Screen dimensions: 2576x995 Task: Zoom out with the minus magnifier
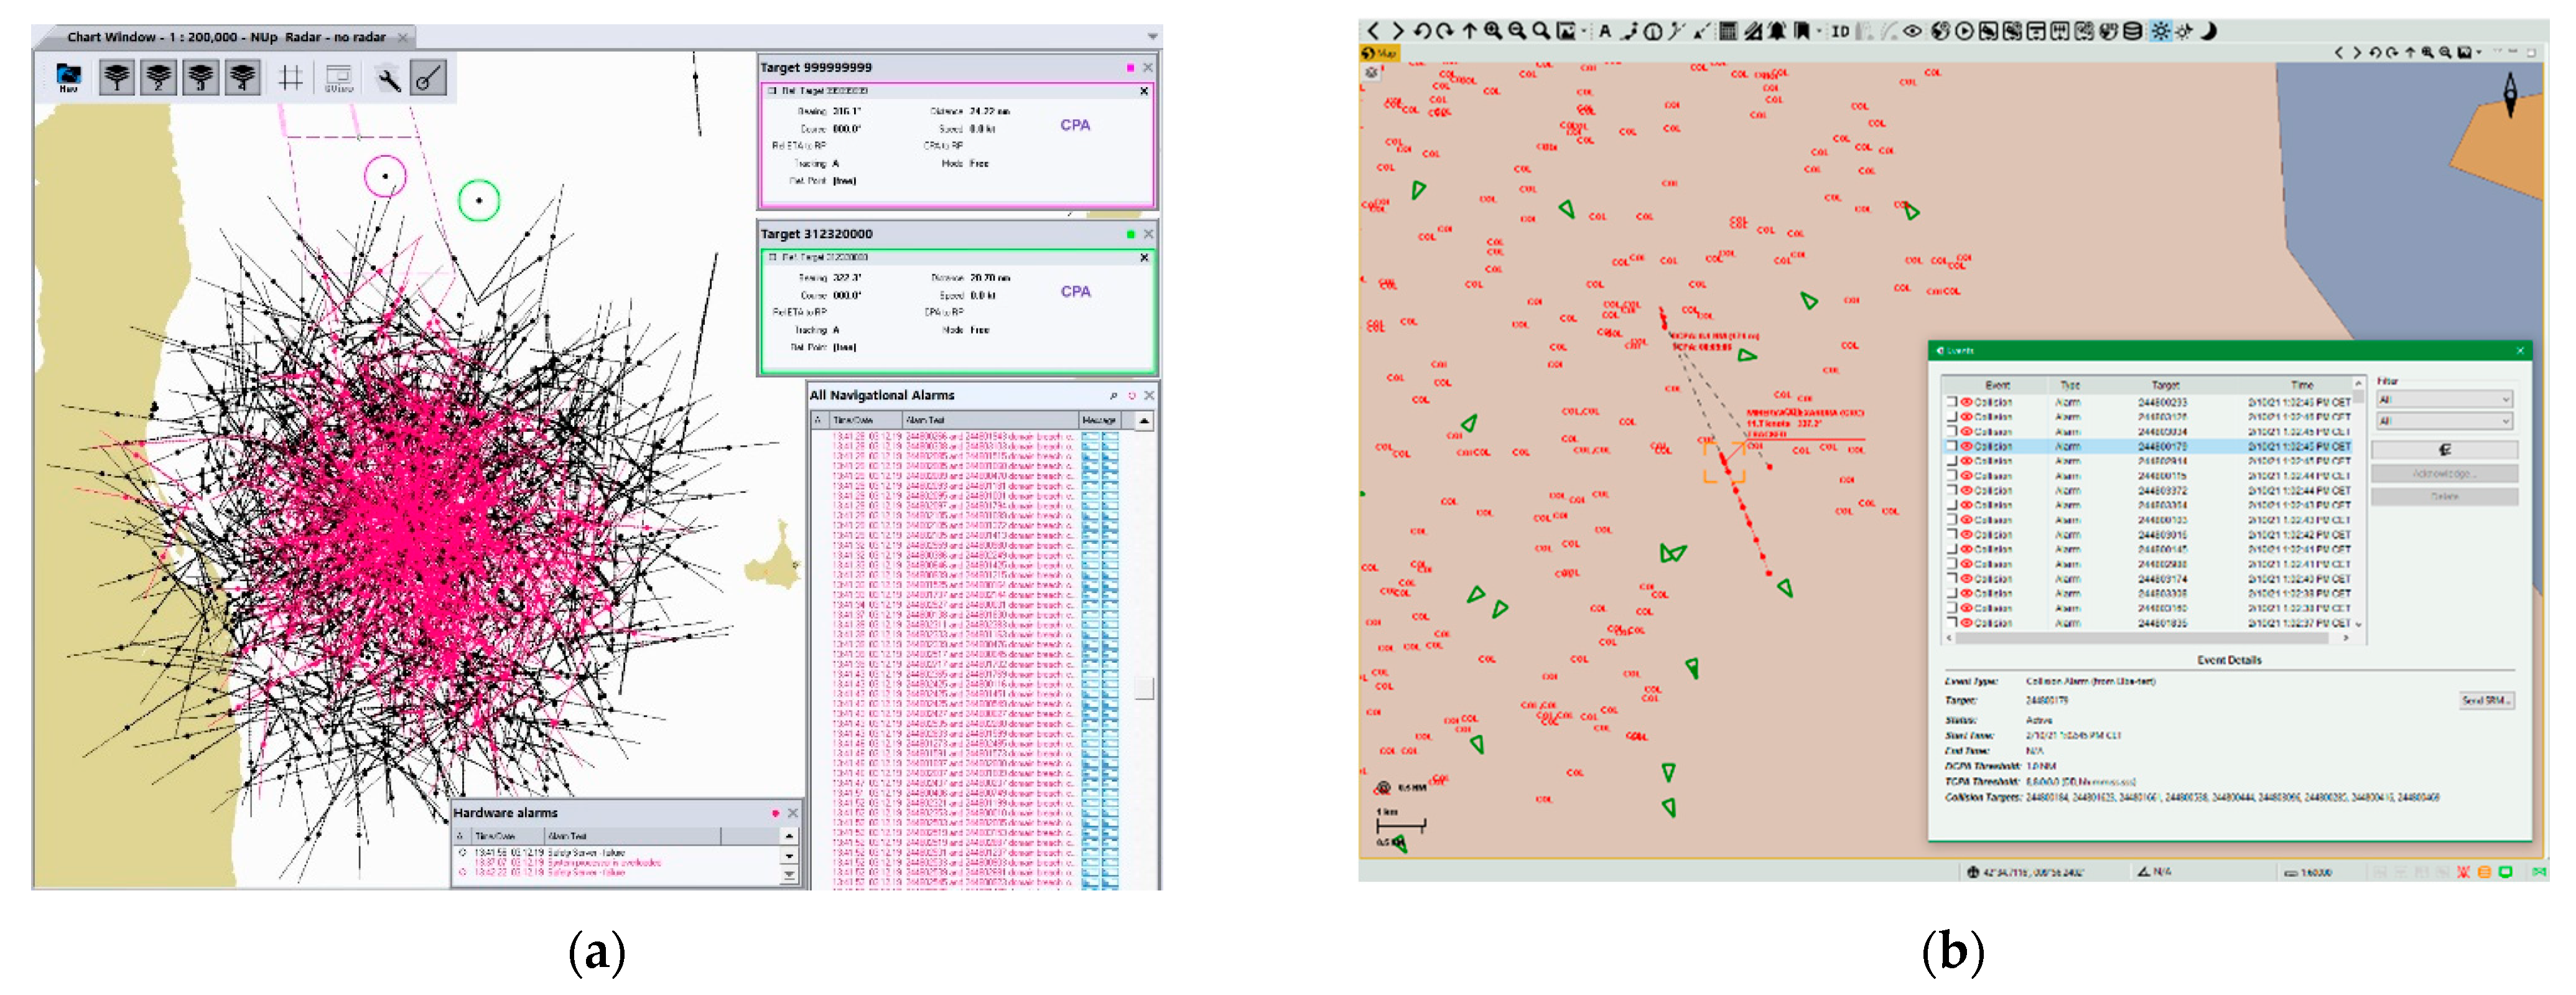click(1517, 31)
